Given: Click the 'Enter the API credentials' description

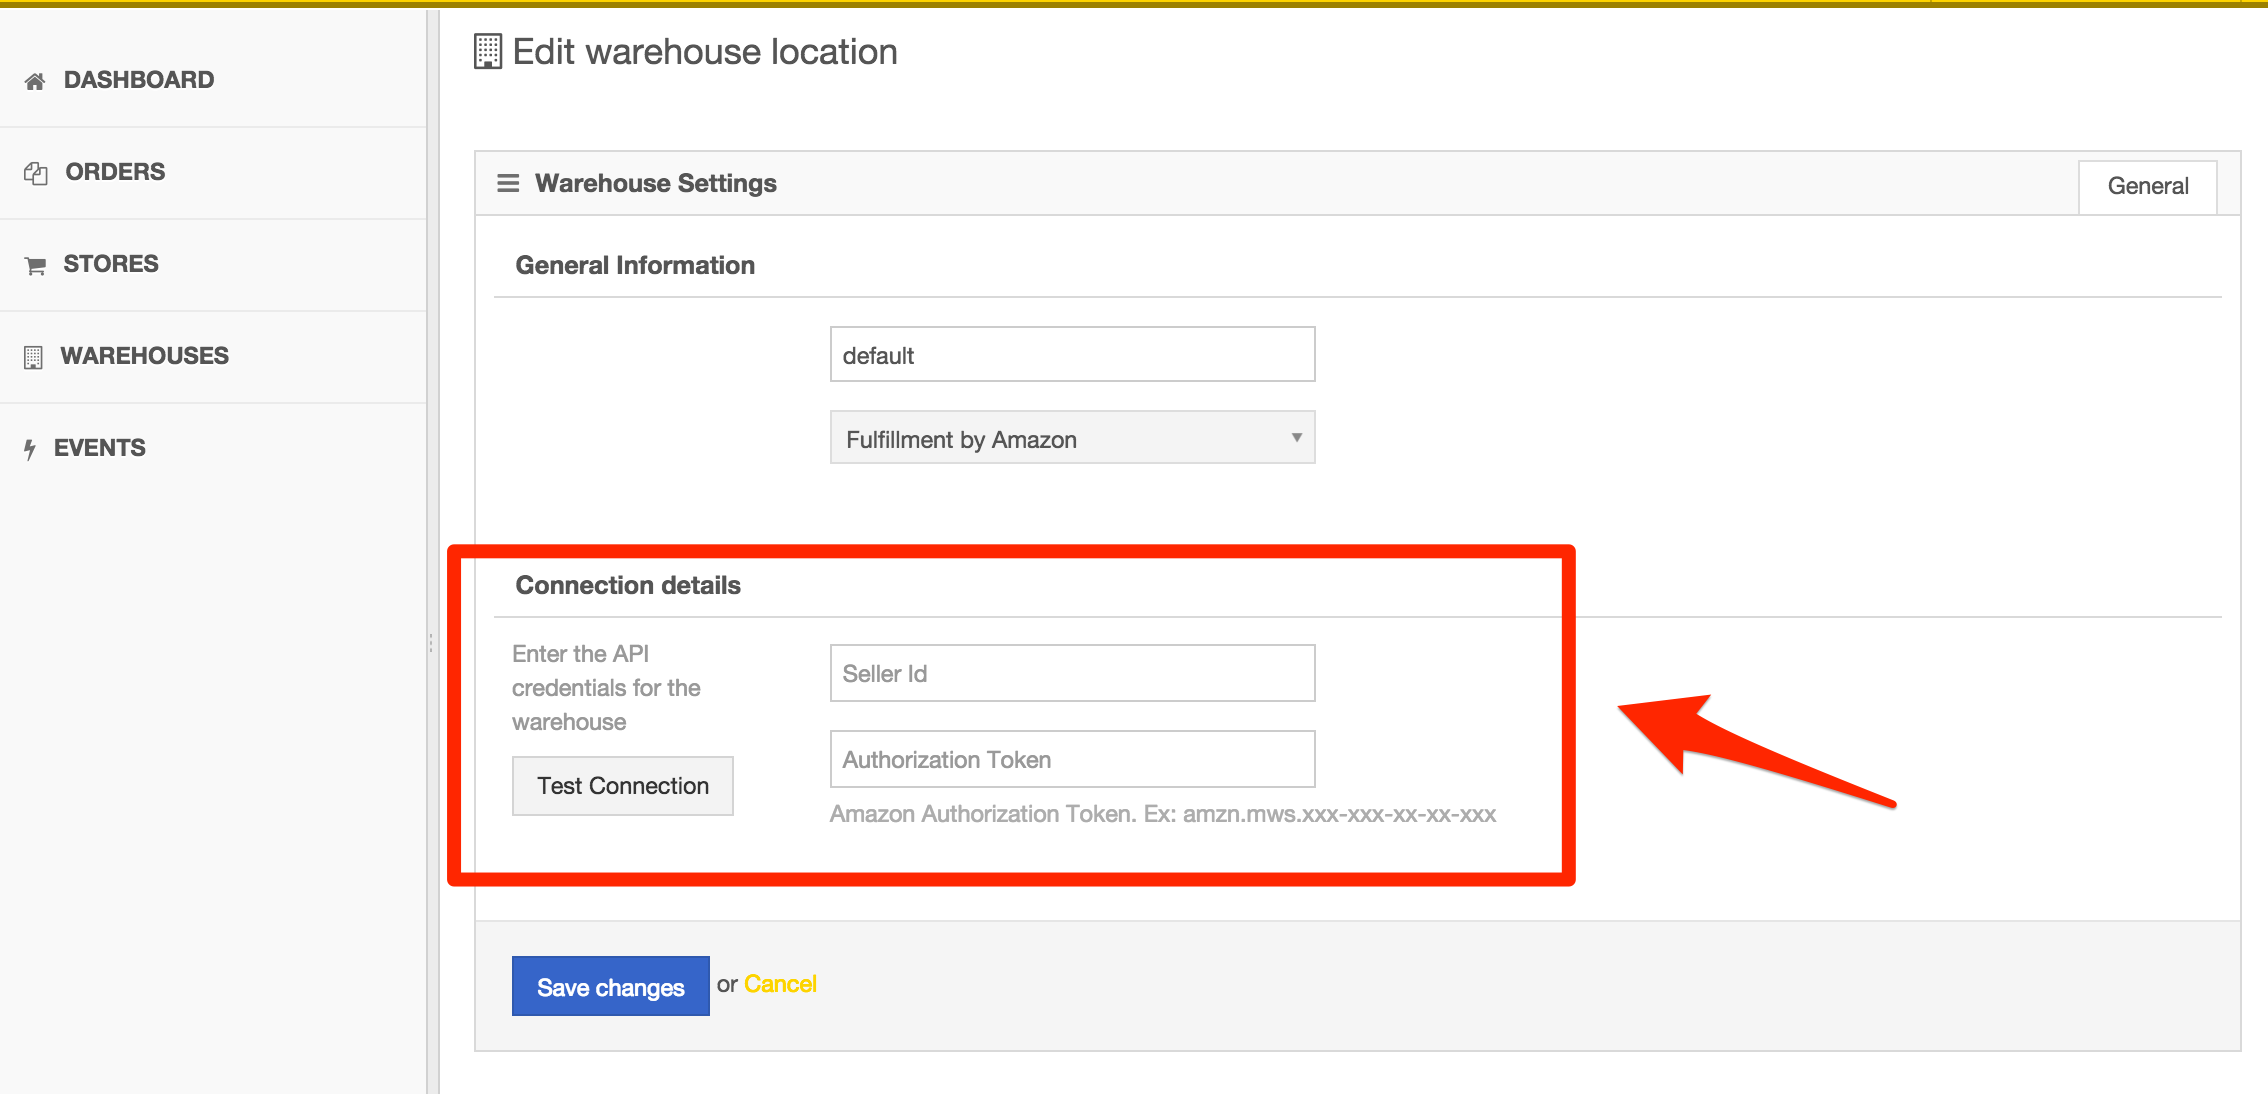Looking at the screenshot, I should click(606, 688).
